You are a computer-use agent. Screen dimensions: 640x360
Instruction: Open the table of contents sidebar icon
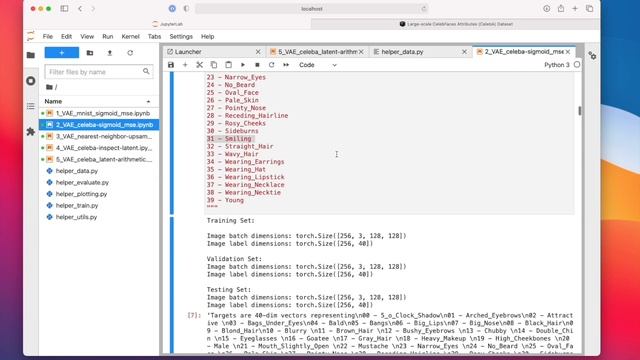[31, 106]
